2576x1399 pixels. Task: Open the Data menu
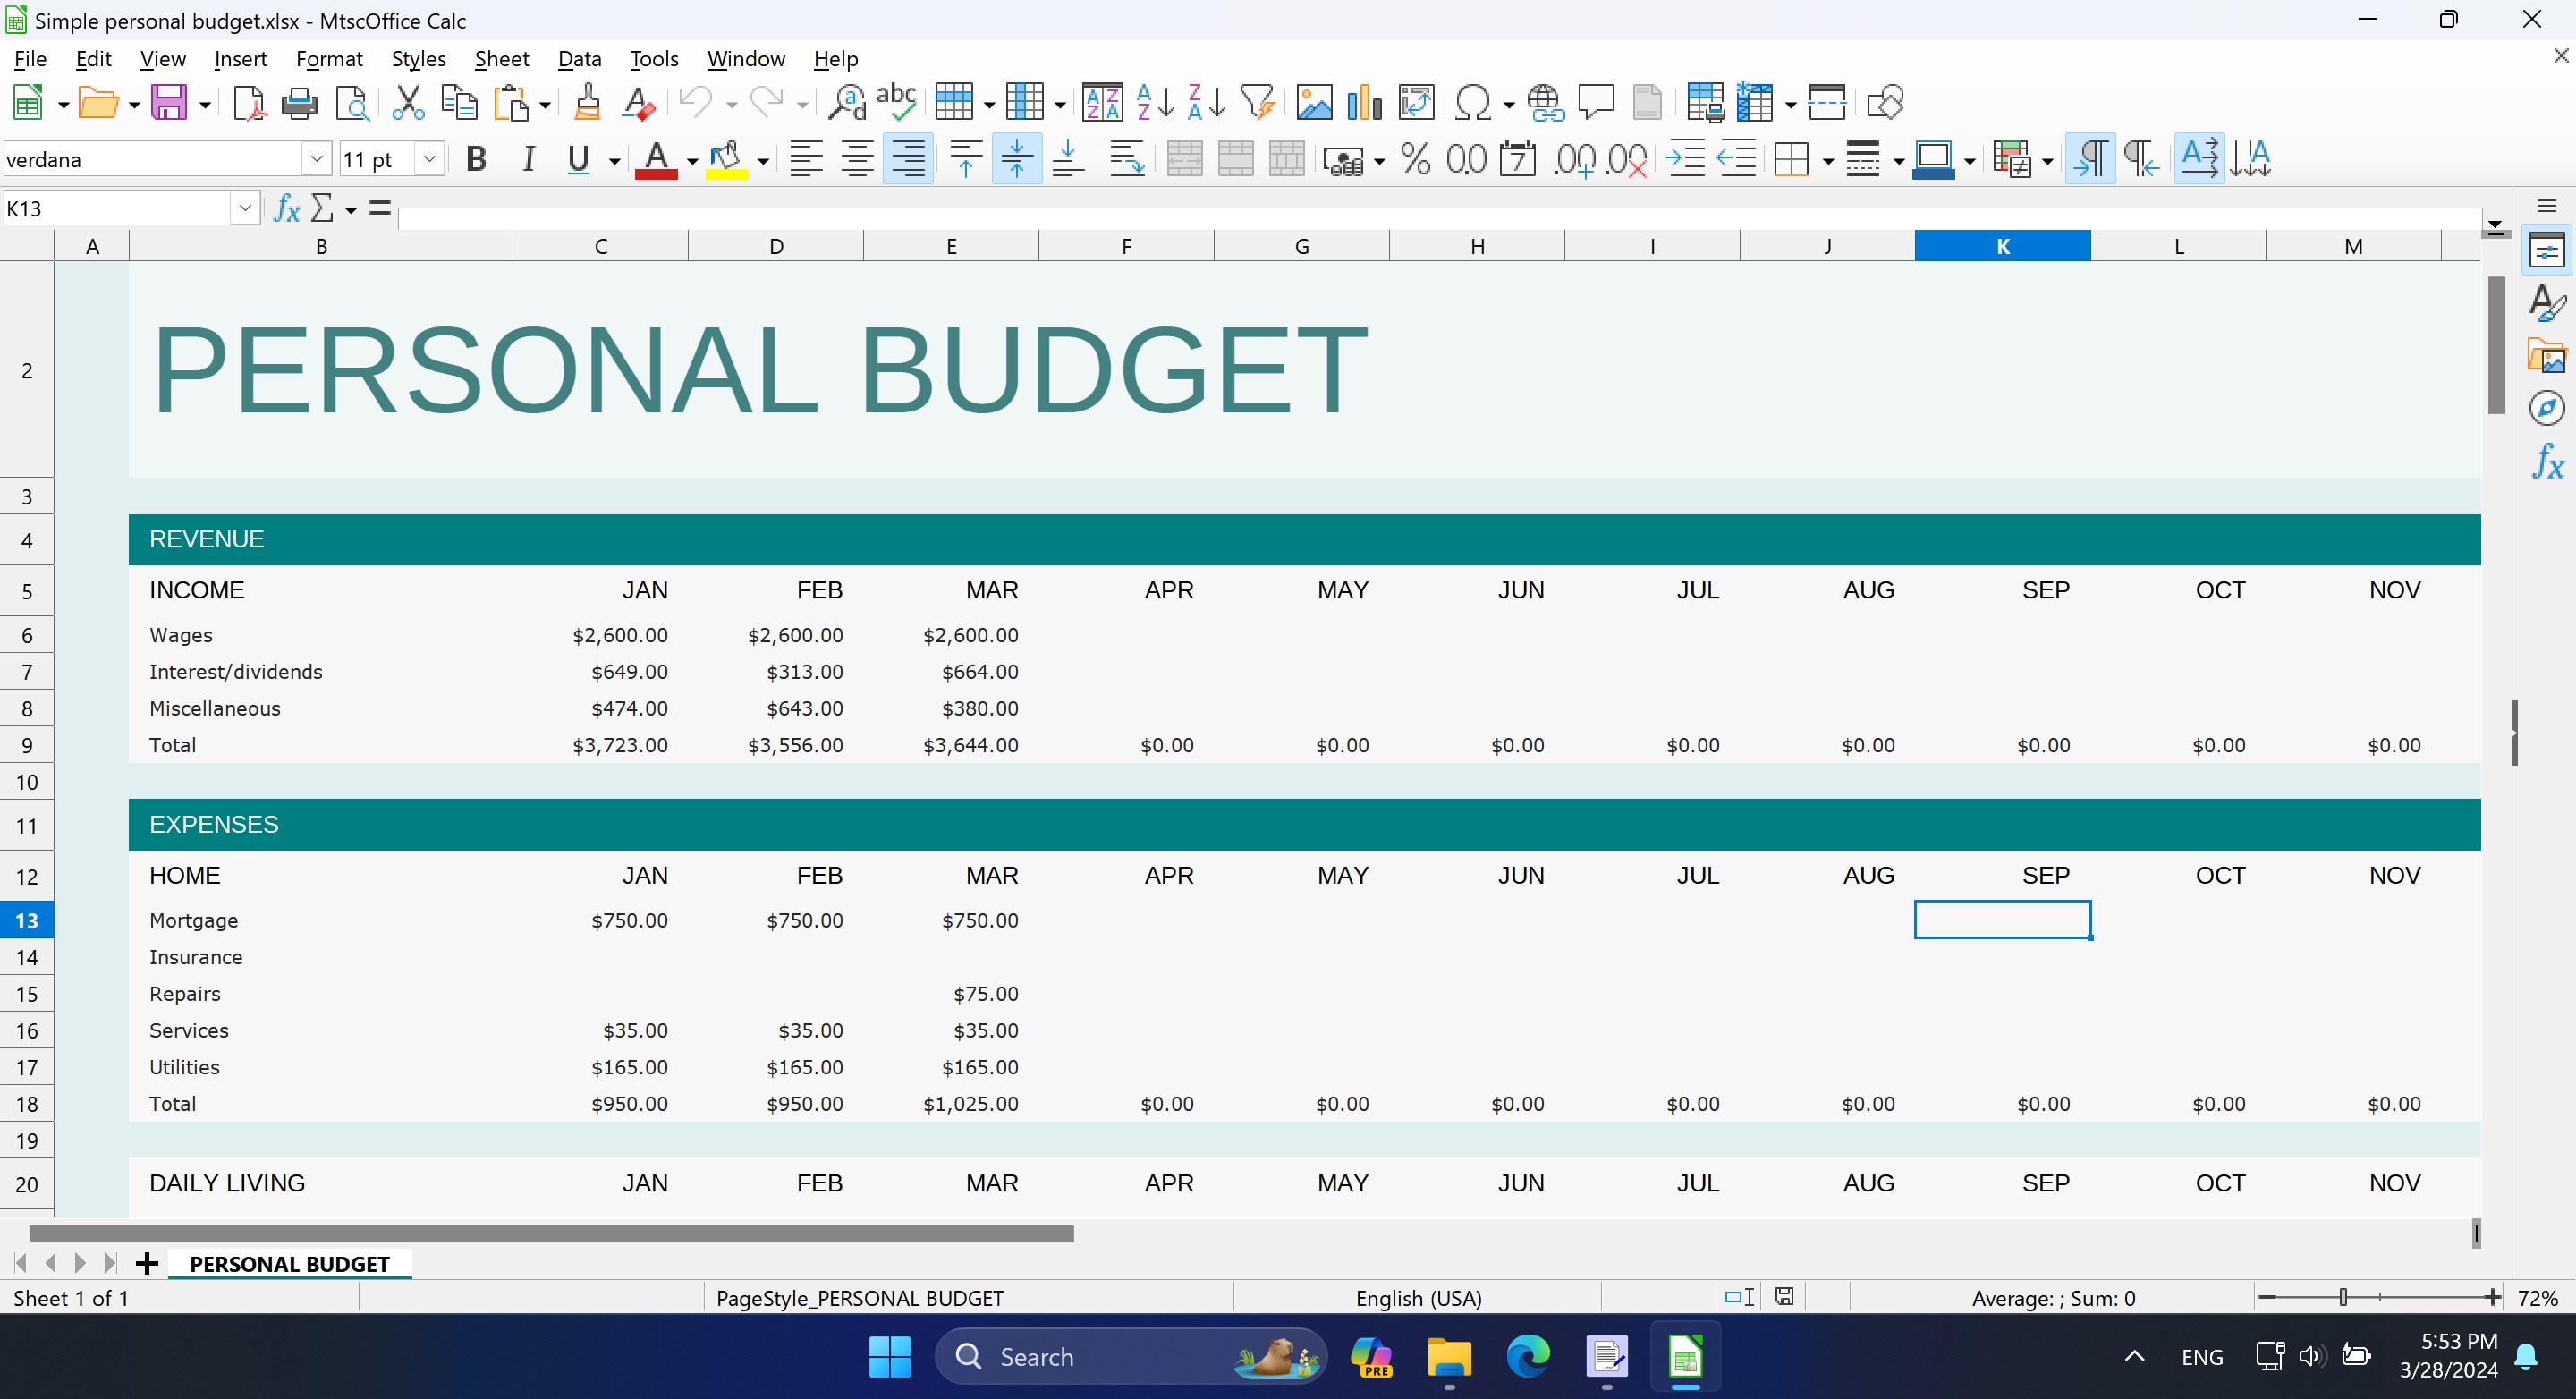(x=579, y=58)
